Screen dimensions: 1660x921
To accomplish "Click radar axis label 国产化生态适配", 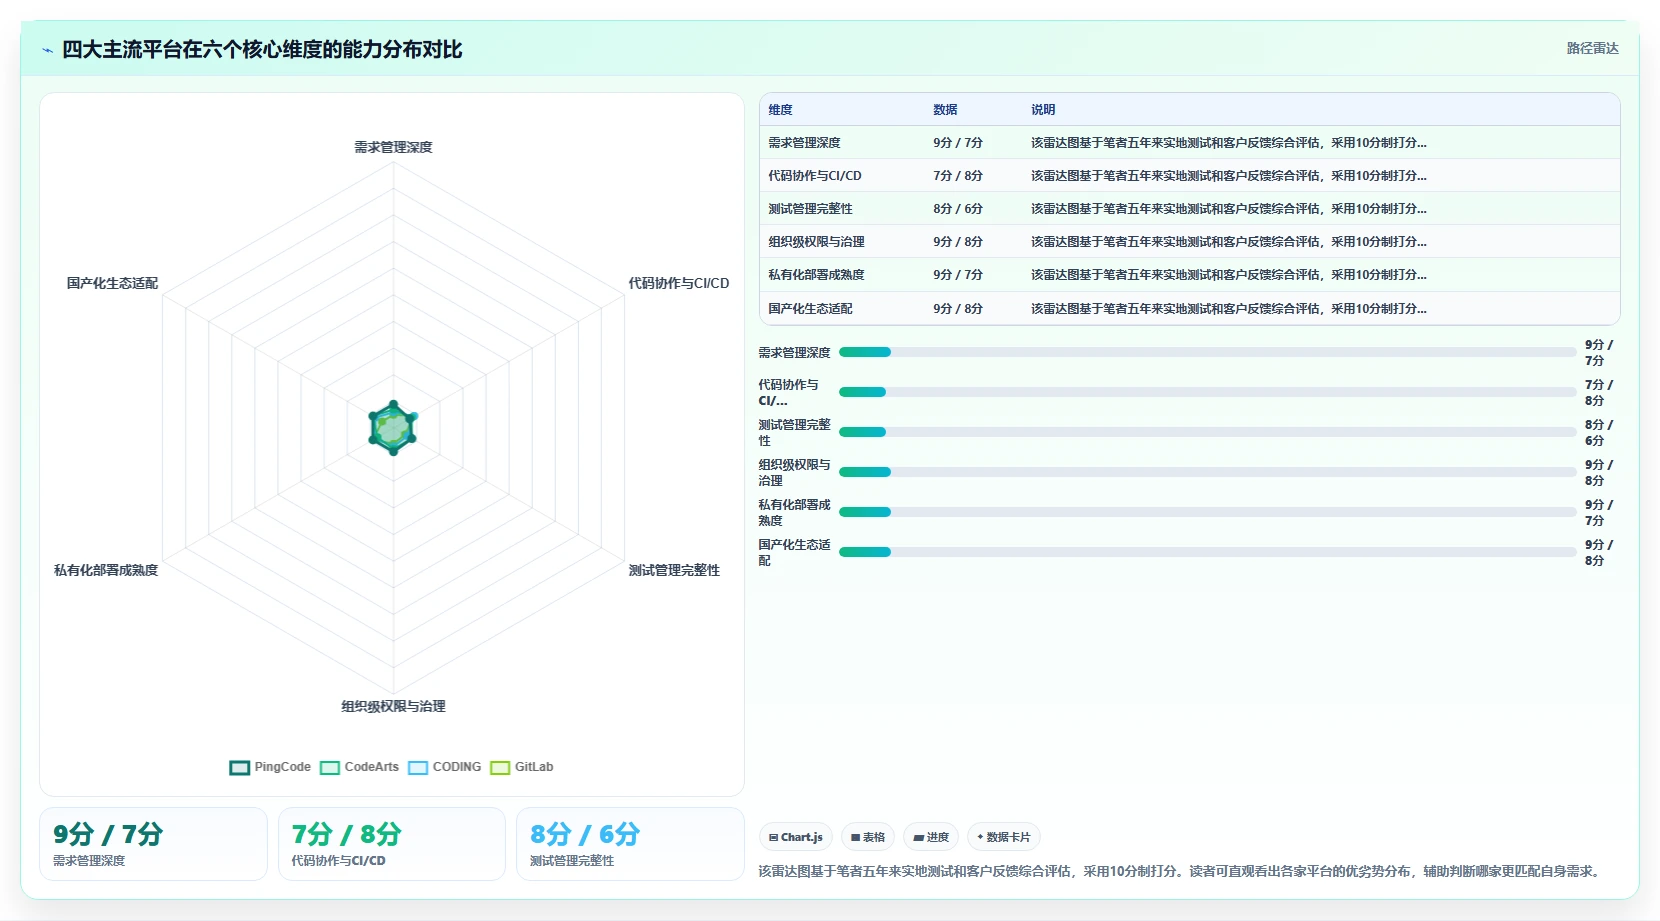I will 112,283.
